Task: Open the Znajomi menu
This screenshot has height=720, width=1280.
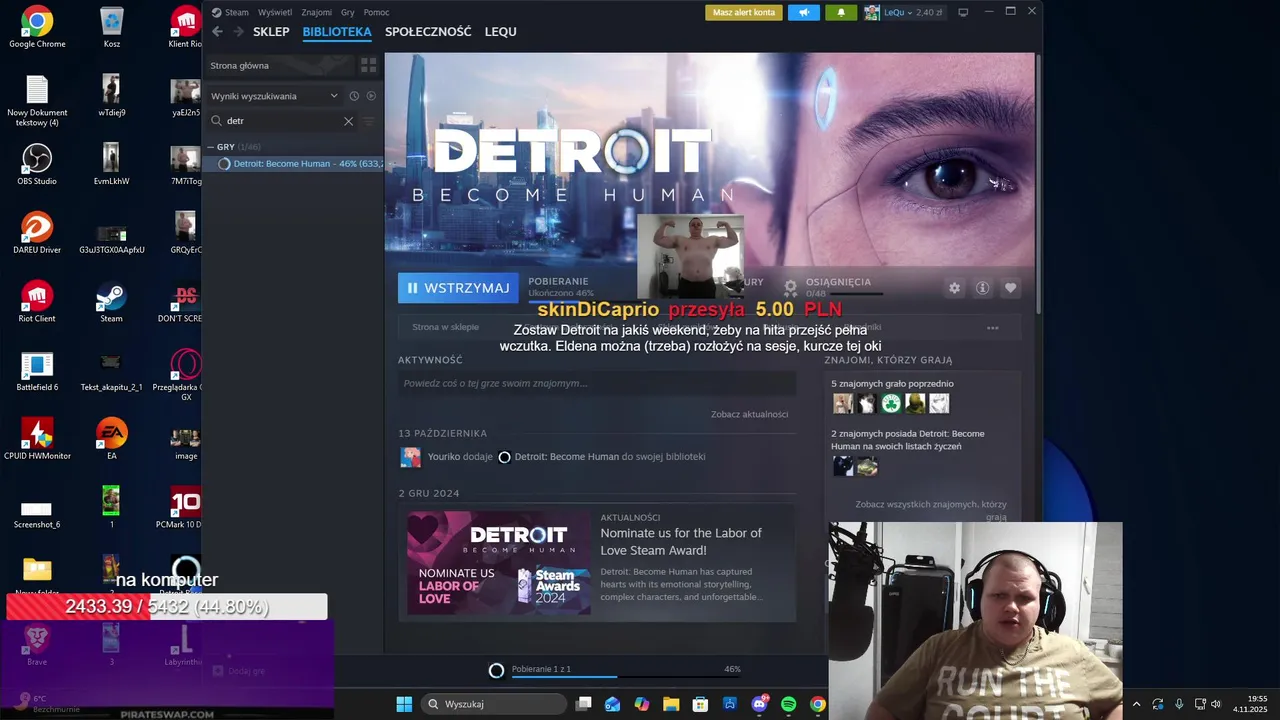Action: point(317,12)
